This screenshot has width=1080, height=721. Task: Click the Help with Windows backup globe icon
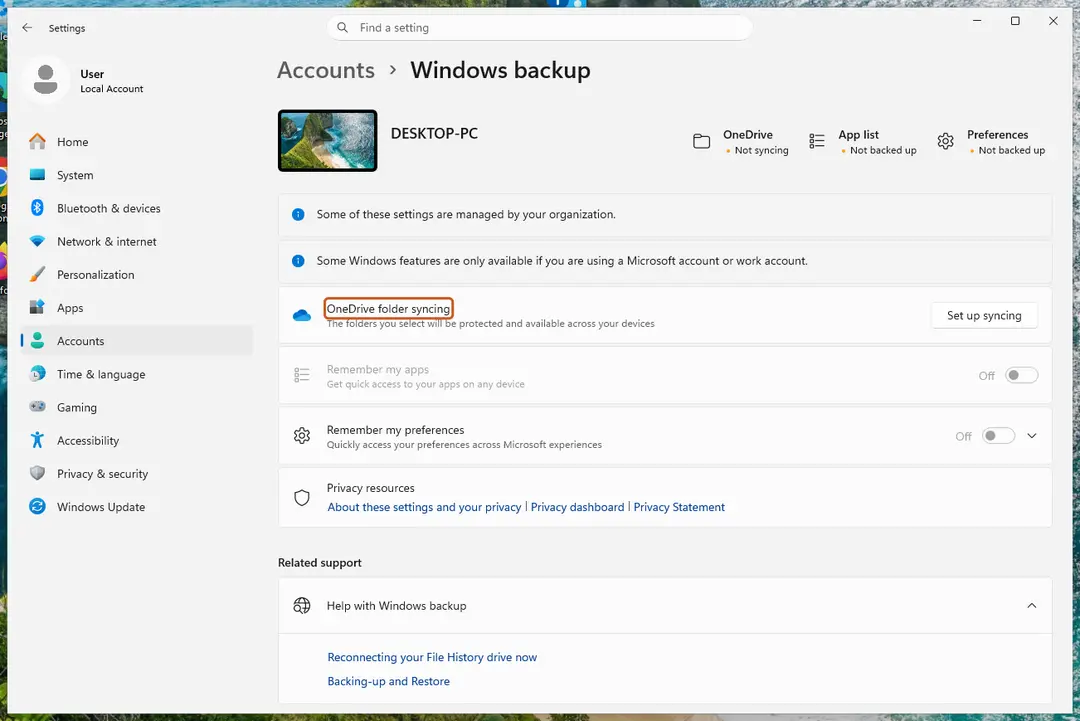coord(302,605)
